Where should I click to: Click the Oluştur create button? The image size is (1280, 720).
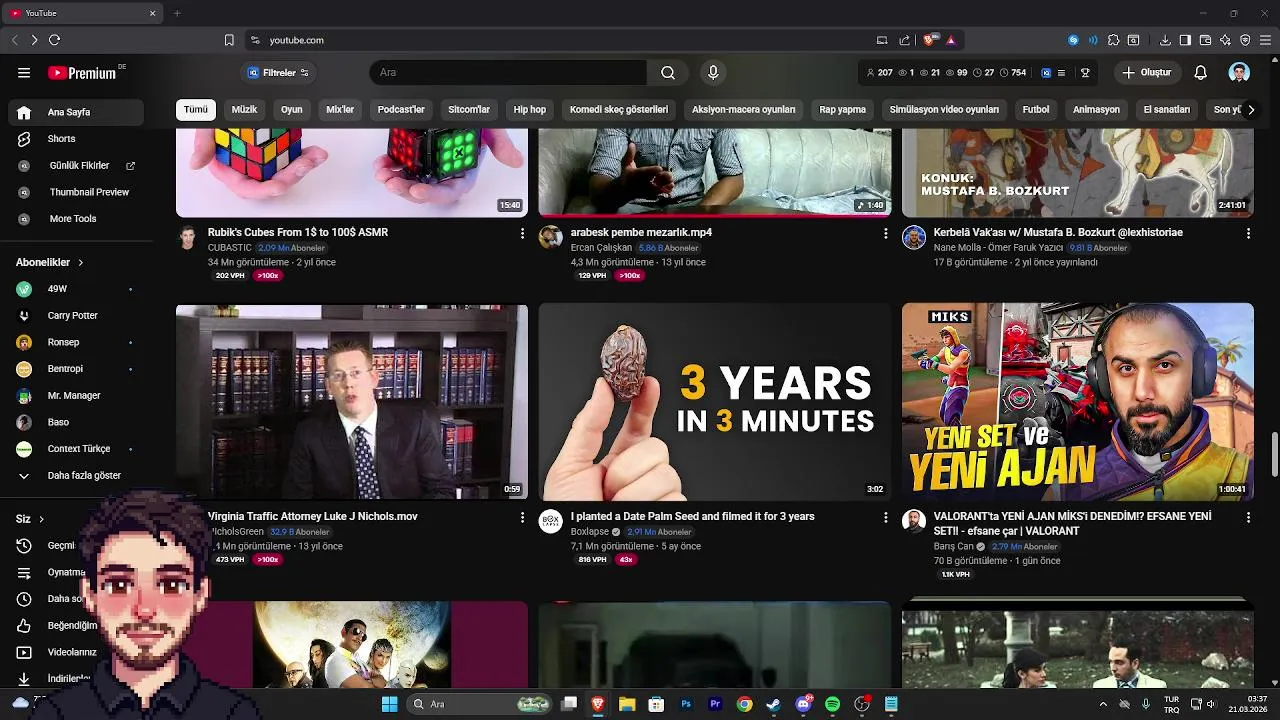1146,72
